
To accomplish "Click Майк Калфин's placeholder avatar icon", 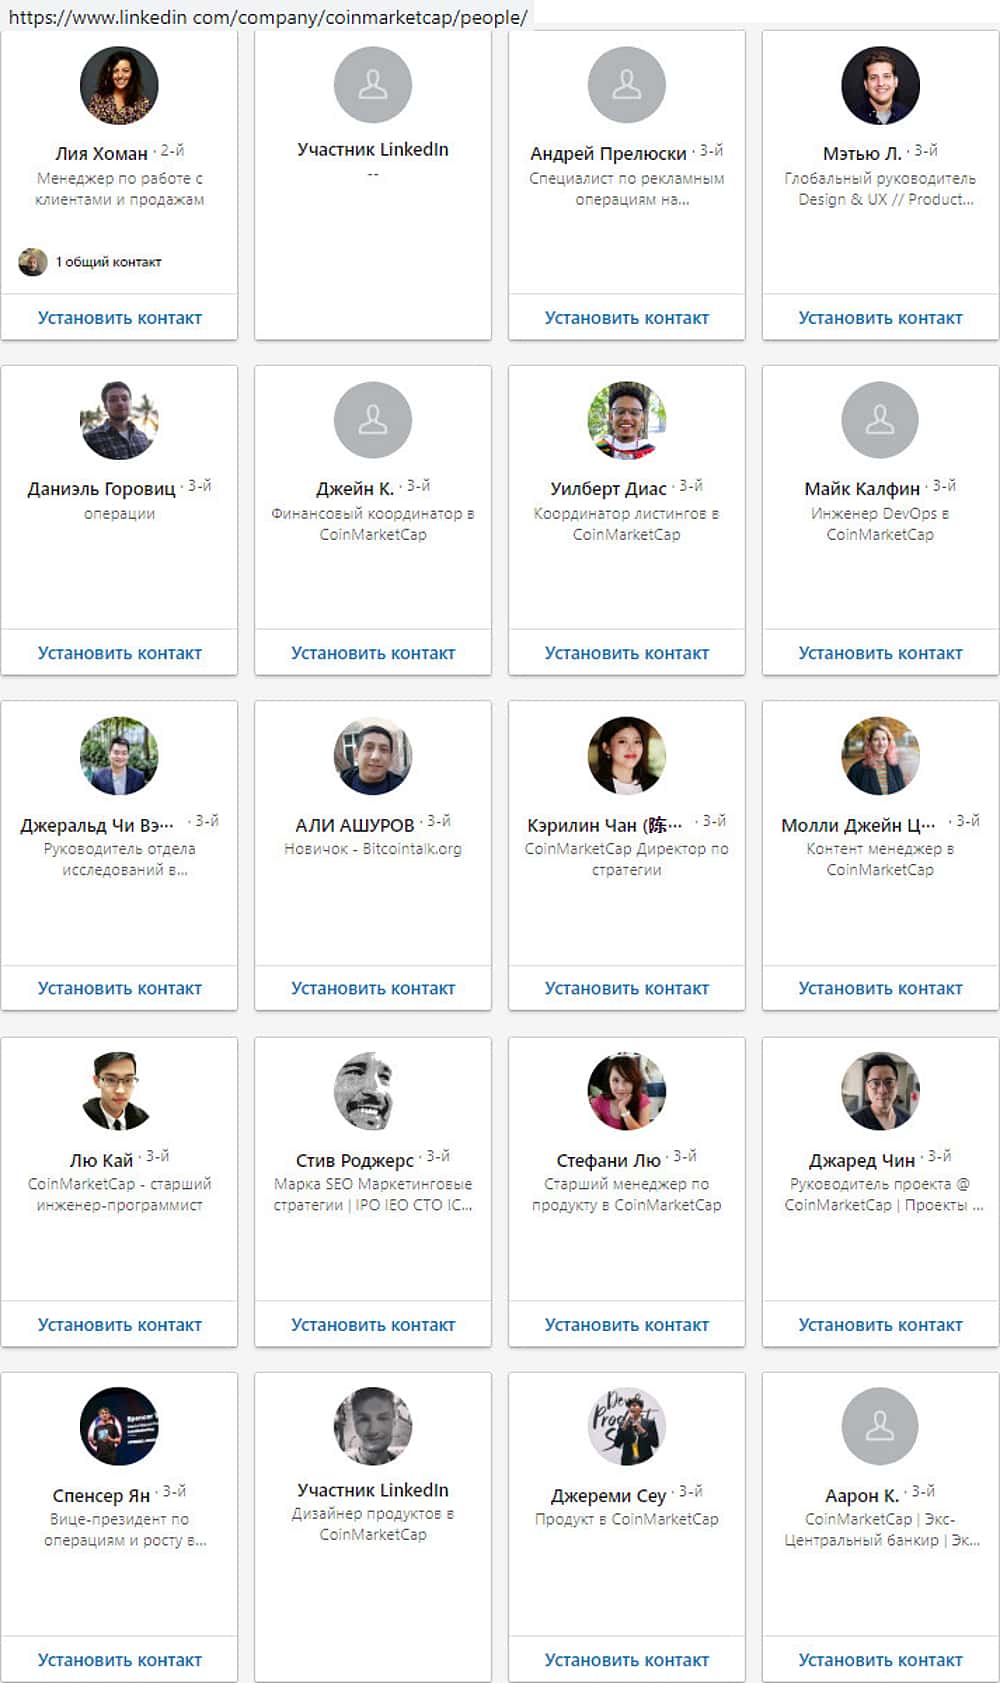I will coord(880,421).
